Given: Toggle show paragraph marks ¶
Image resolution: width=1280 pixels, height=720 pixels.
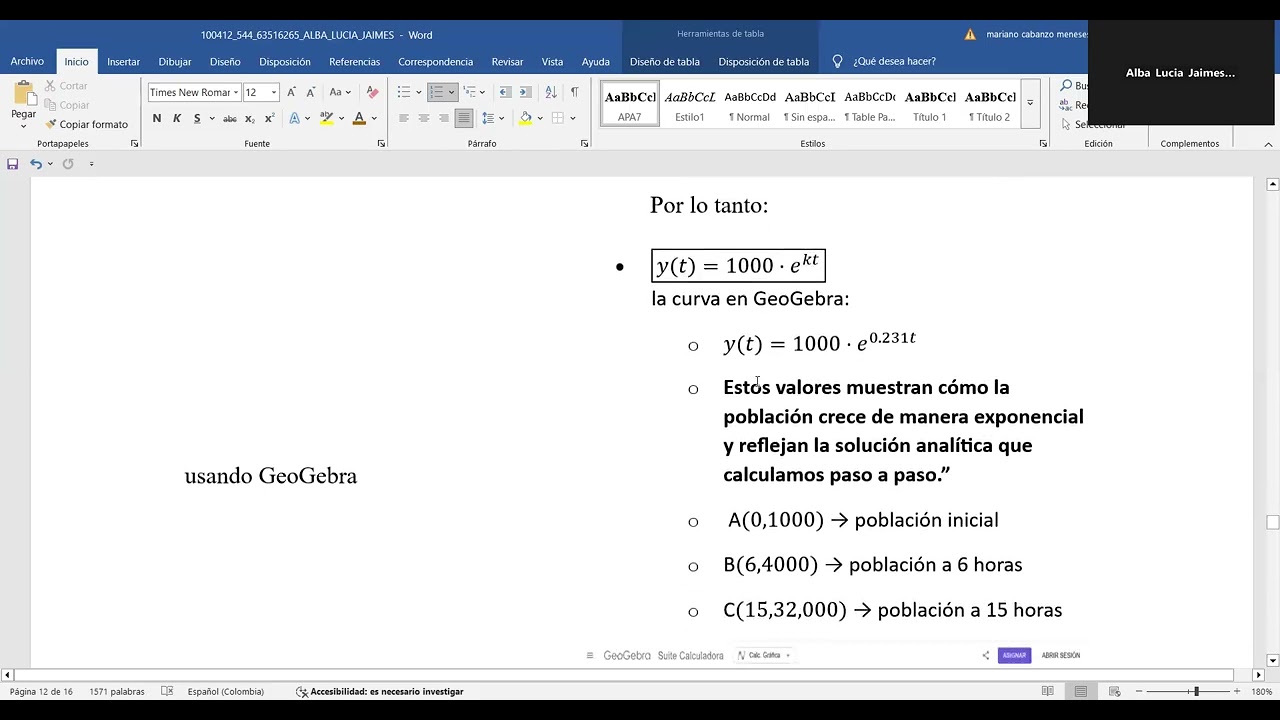Looking at the screenshot, I should tap(574, 92).
